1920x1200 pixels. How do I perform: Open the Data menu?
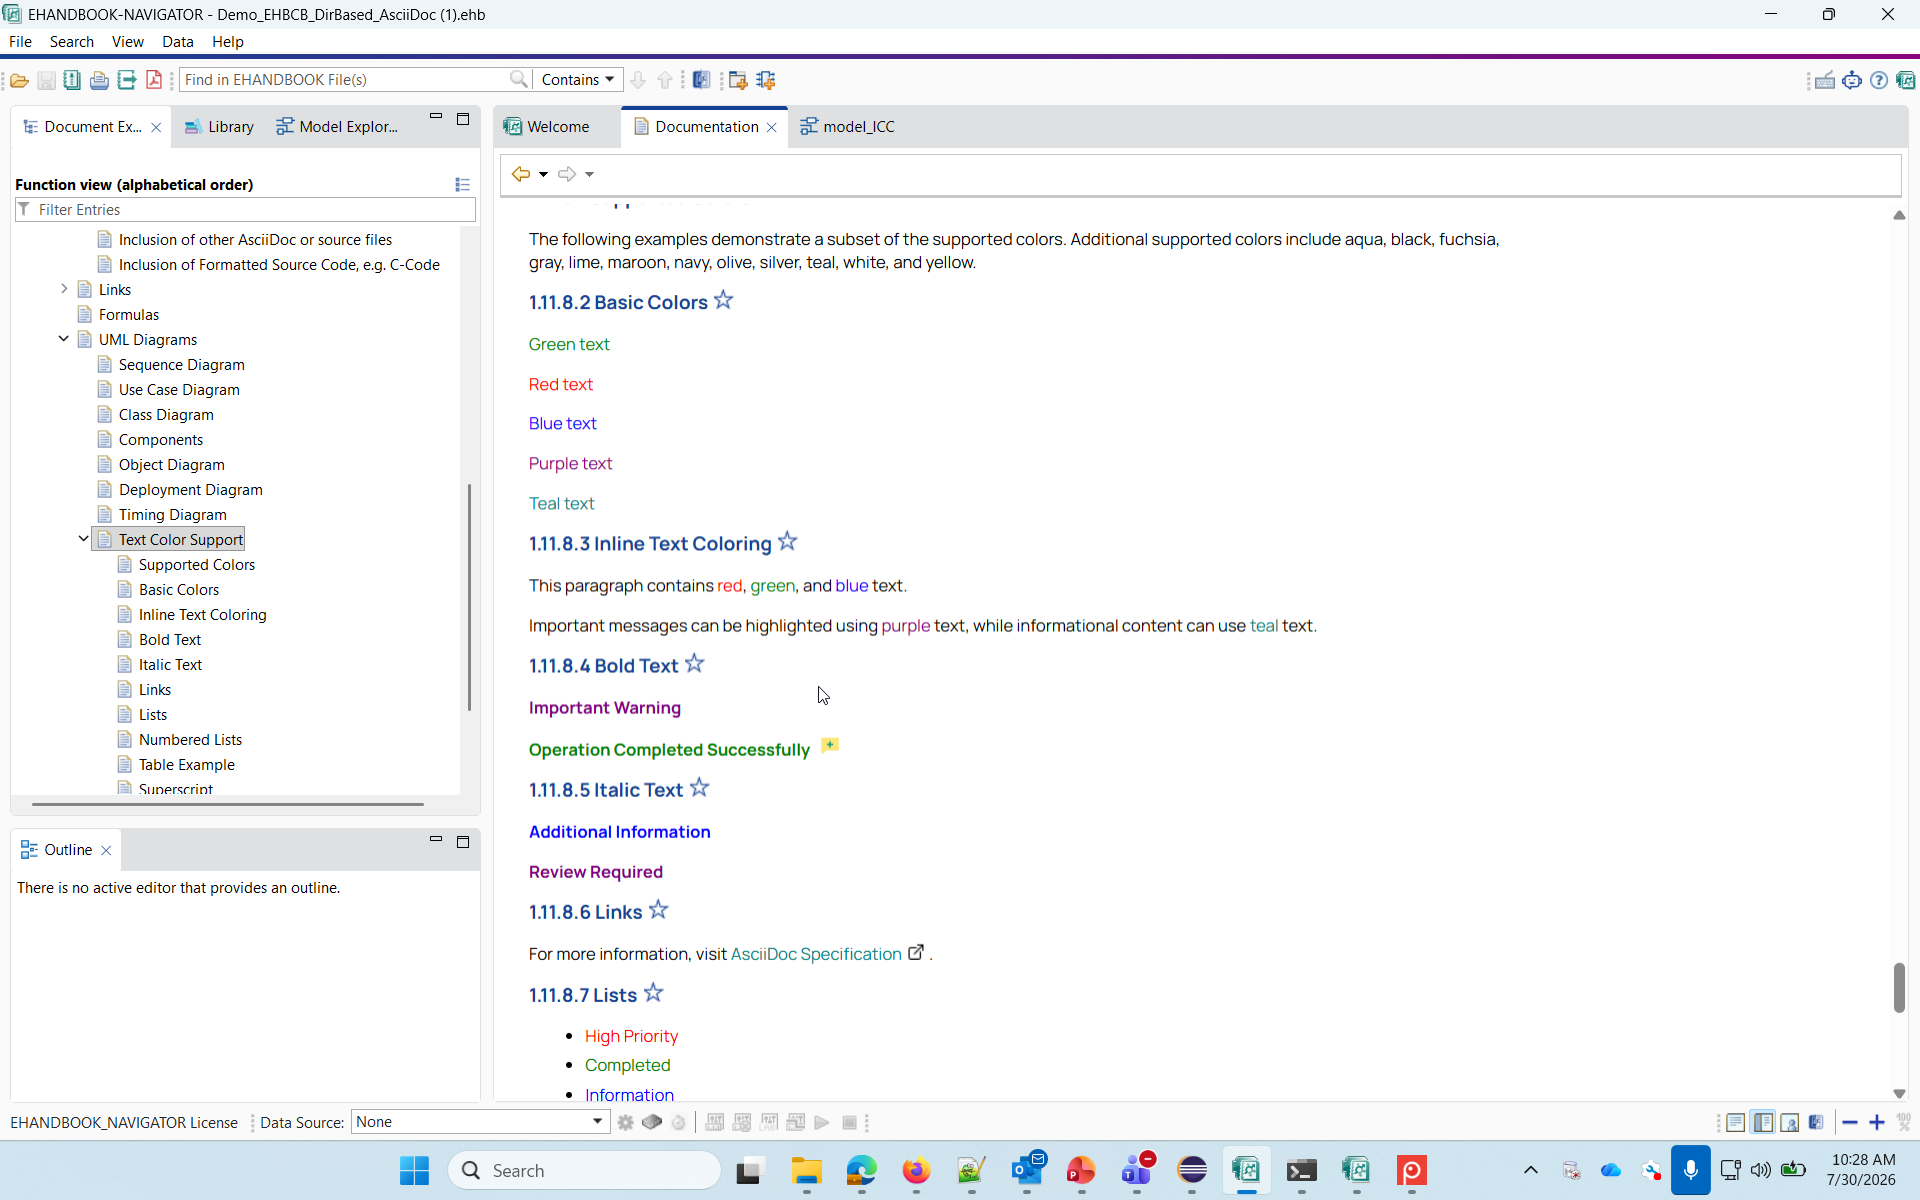[x=178, y=42]
